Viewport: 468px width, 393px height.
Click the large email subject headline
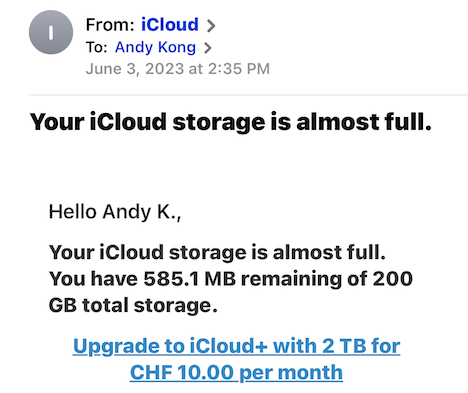[231, 122]
